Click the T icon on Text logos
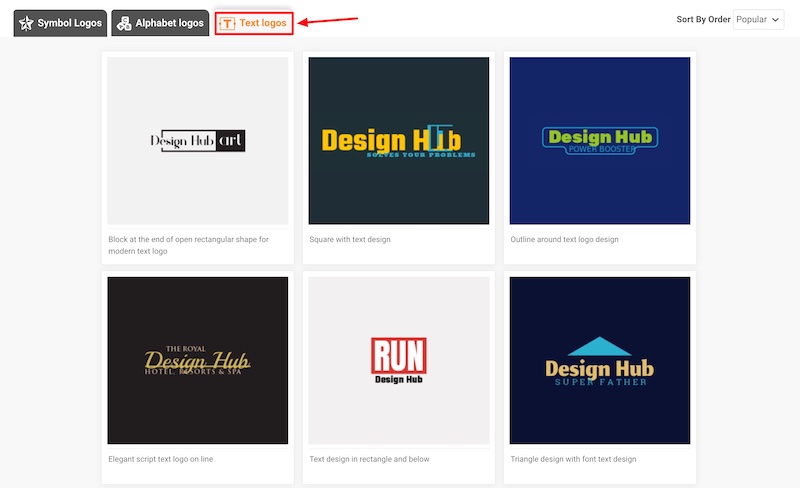Image resolution: width=800 pixels, height=488 pixels. coord(227,23)
